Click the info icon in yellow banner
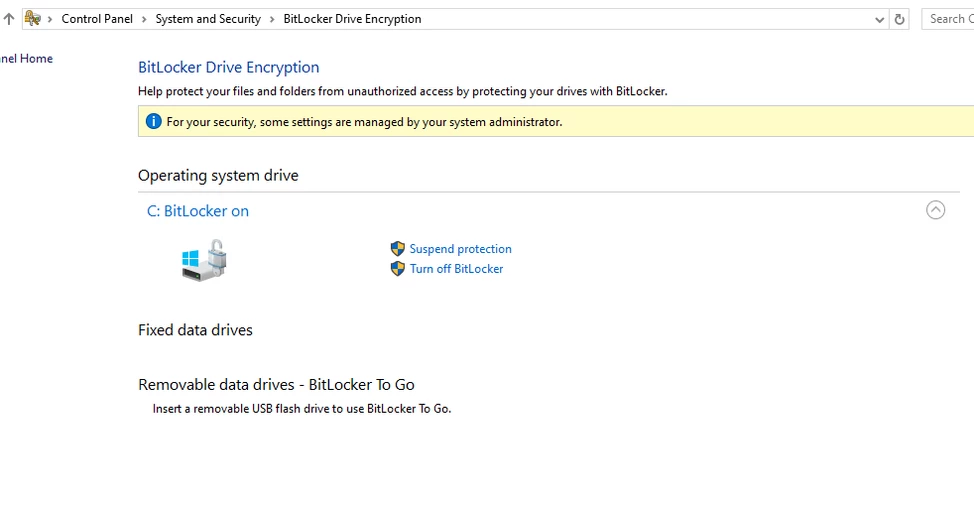Viewport: 974px width, 510px height. click(153, 122)
